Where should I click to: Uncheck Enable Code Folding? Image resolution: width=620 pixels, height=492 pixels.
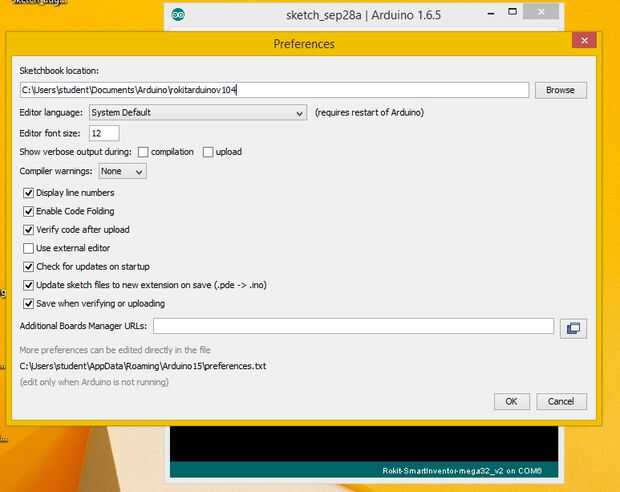pos(28,212)
